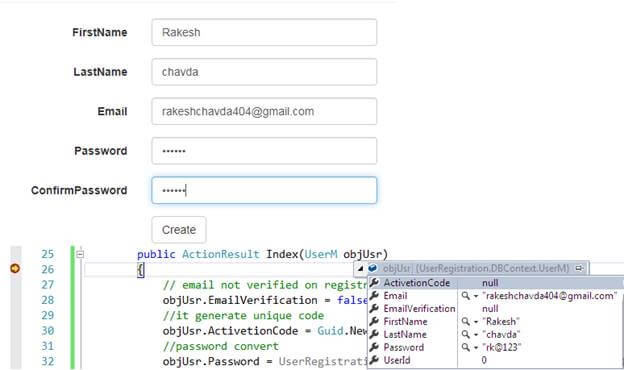Click ActionResult type in line 25

coord(220,254)
